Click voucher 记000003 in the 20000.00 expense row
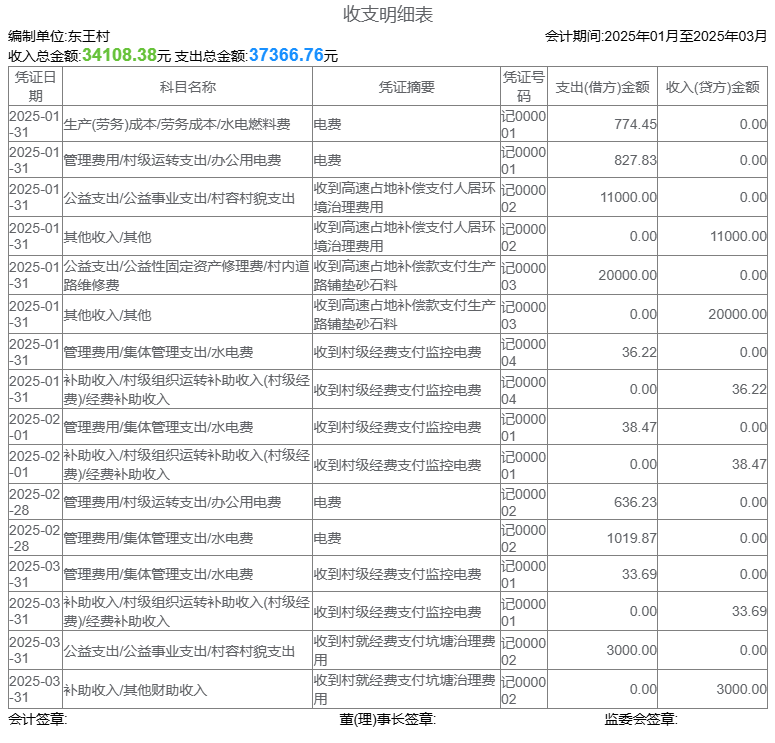 pos(523,276)
